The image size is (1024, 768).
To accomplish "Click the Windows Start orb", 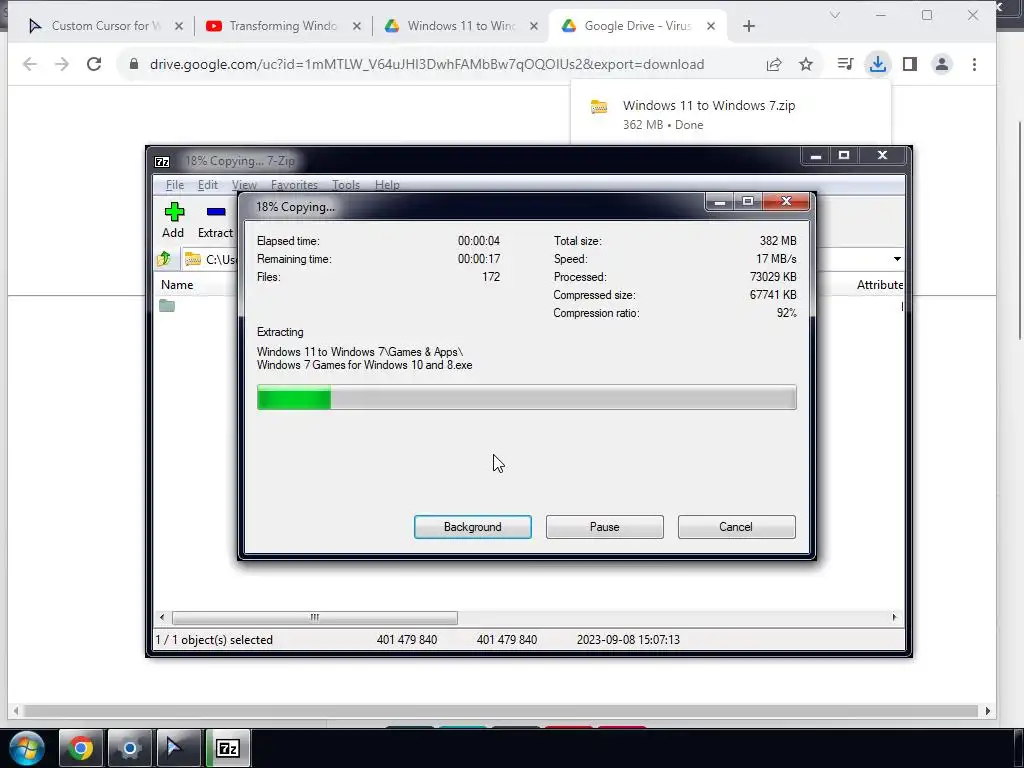I will pos(27,748).
